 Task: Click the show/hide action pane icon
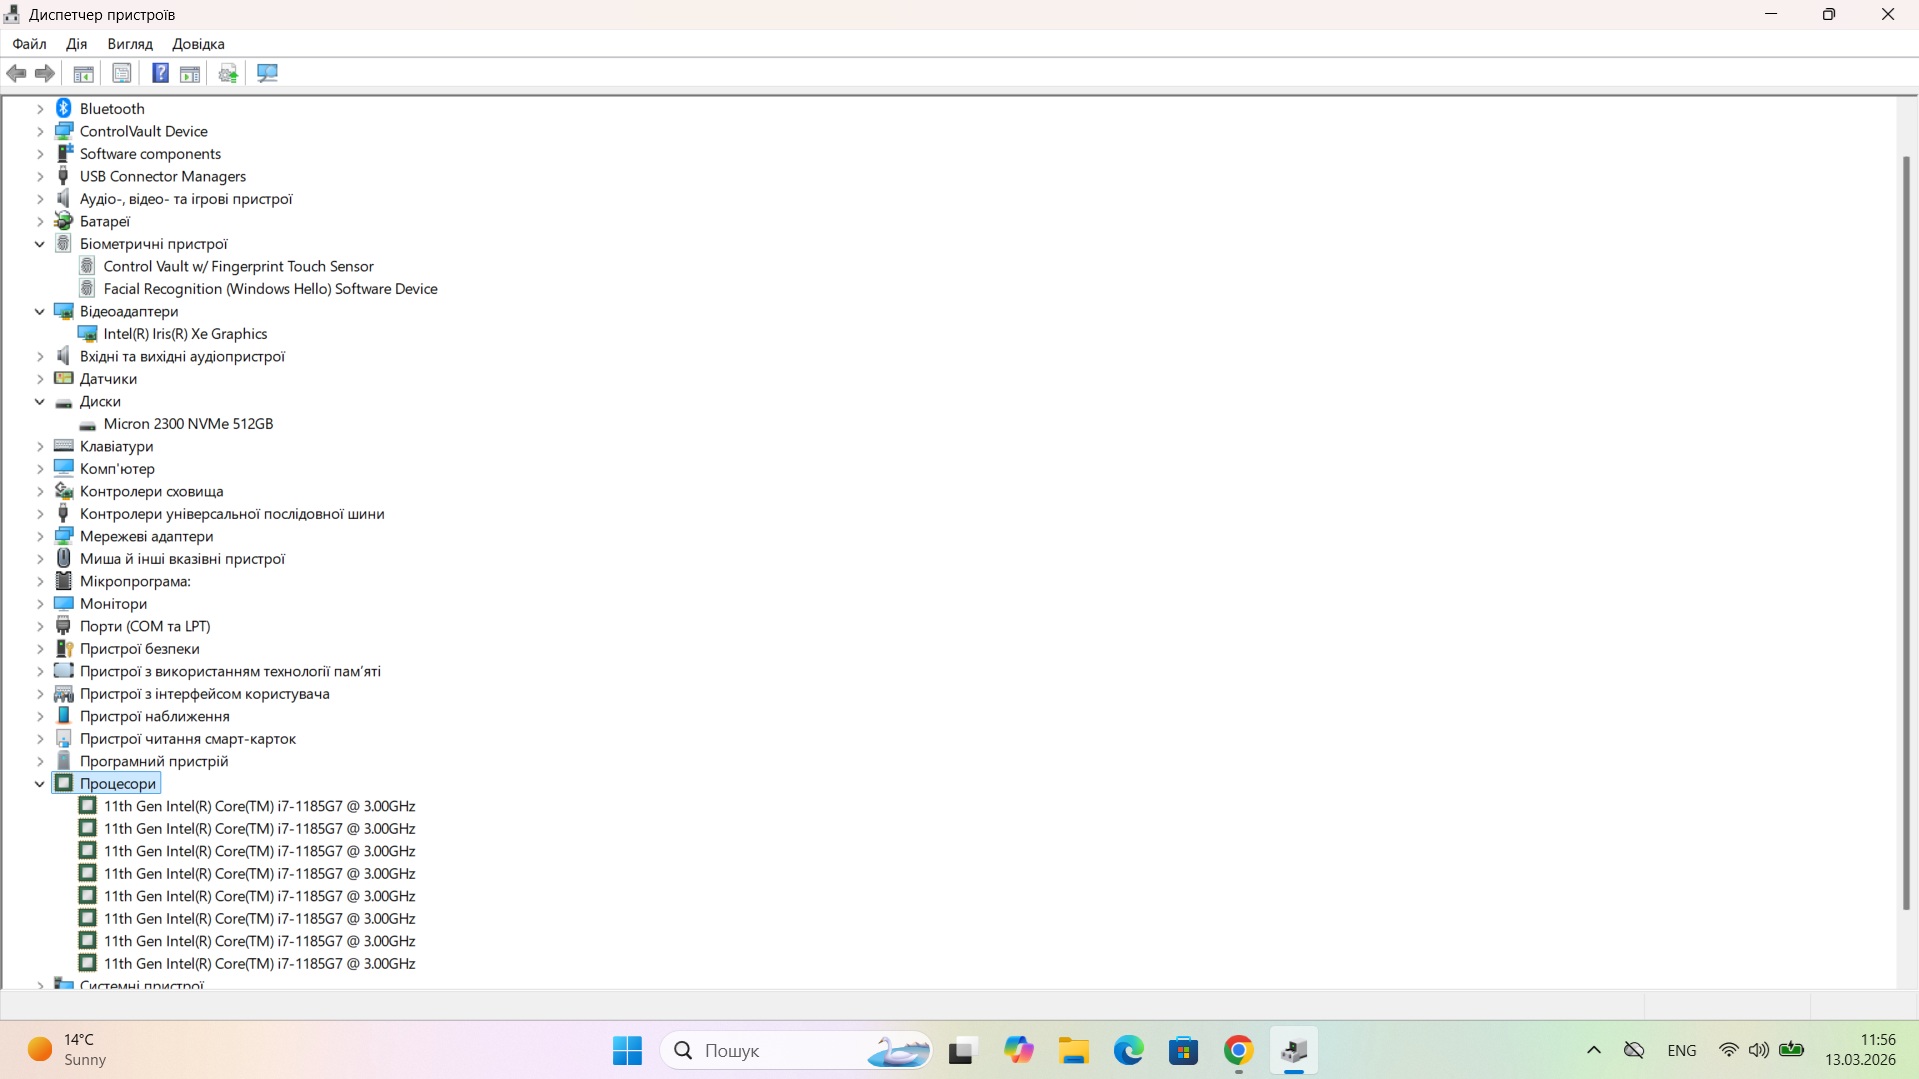coord(190,73)
